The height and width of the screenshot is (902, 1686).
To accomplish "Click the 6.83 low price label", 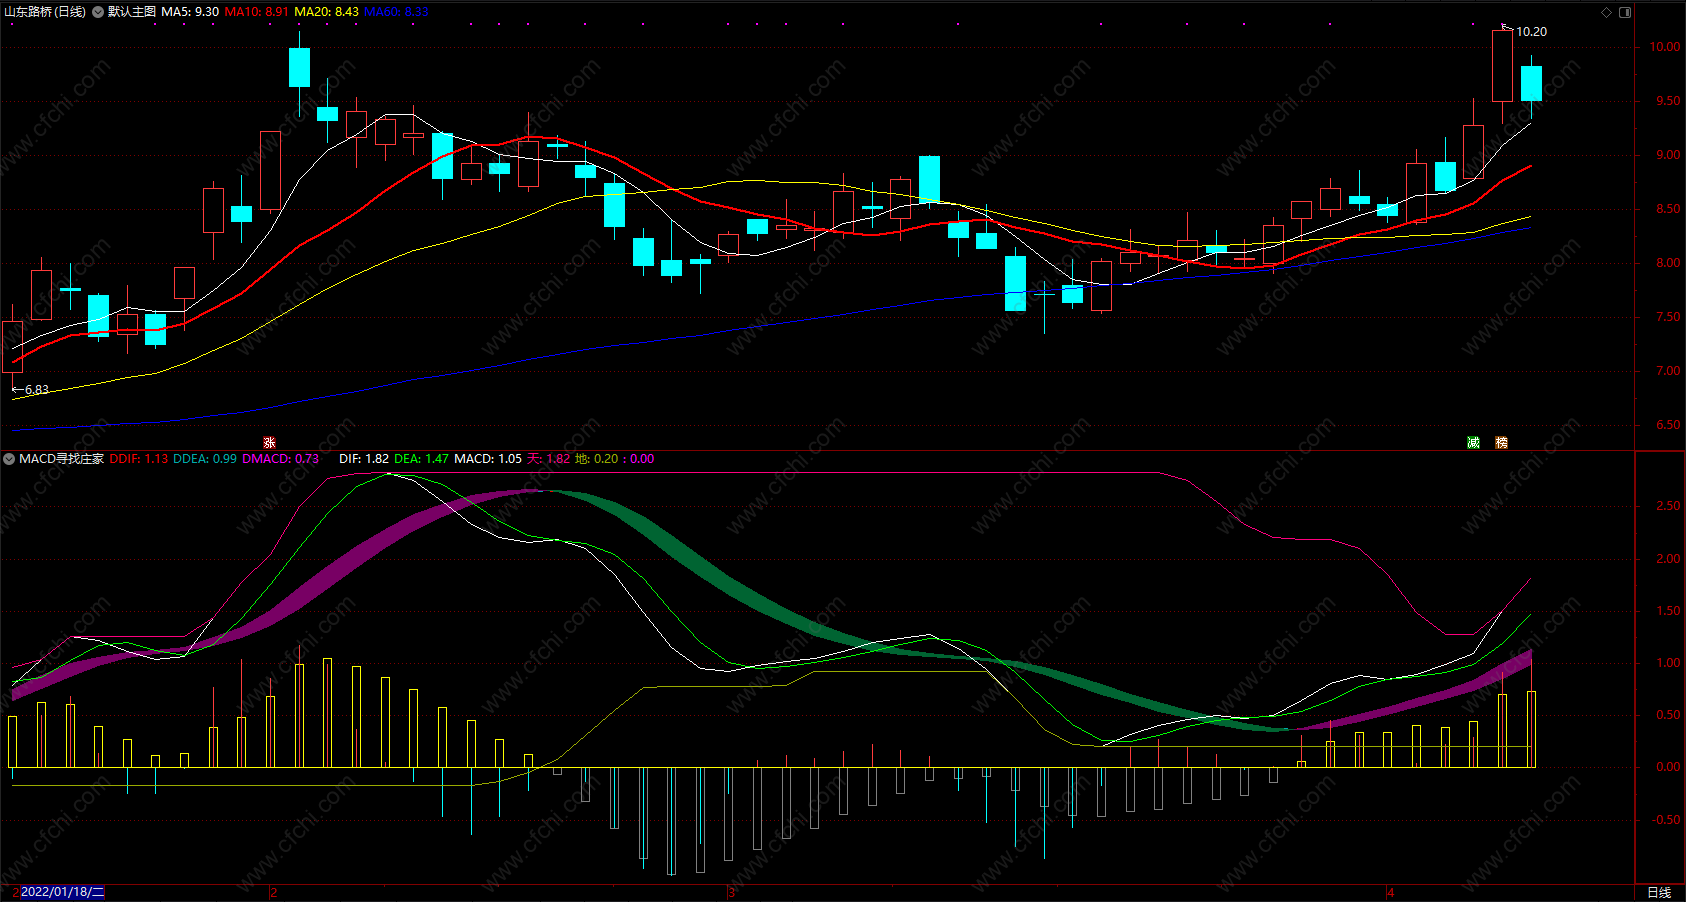I will (x=37, y=390).
